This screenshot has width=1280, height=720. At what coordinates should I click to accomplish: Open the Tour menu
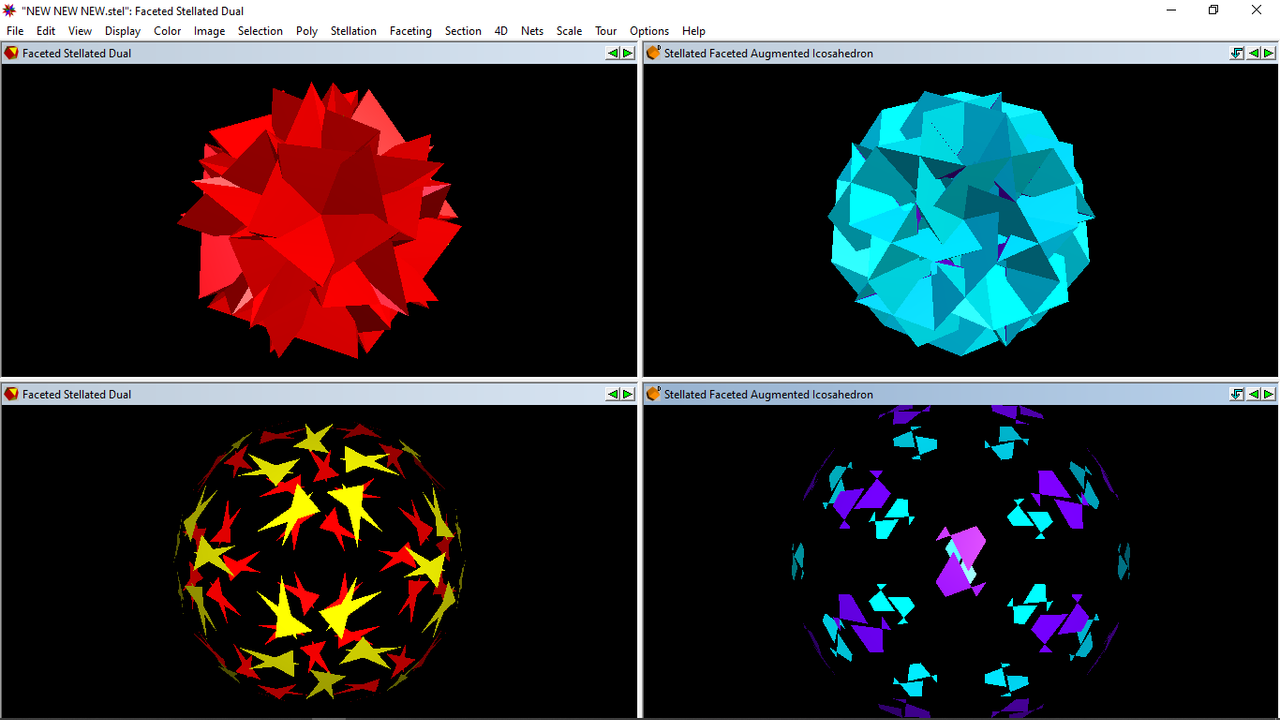pyautogui.click(x=606, y=31)
